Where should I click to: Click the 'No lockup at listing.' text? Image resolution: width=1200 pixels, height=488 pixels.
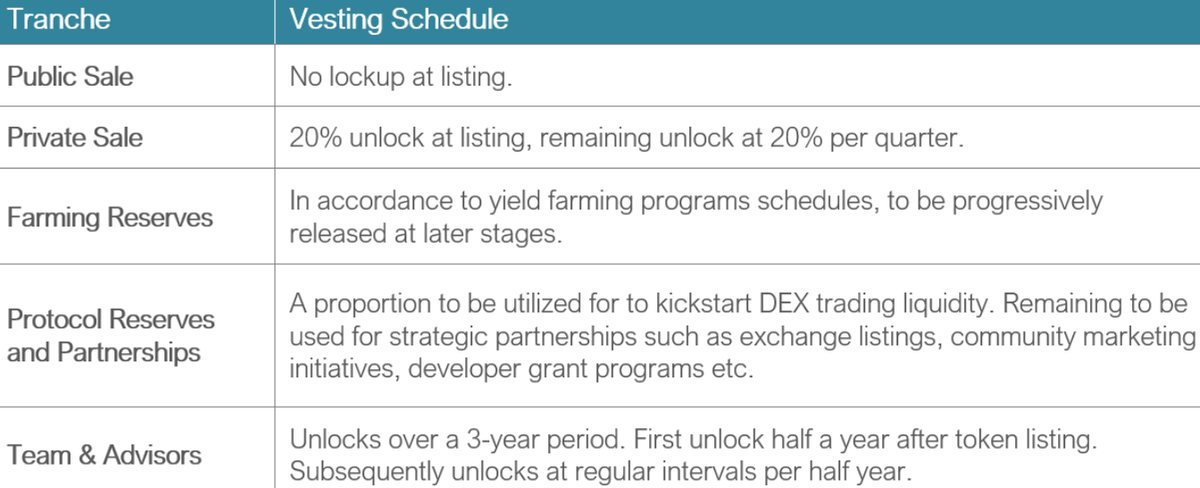pos(401,78)
